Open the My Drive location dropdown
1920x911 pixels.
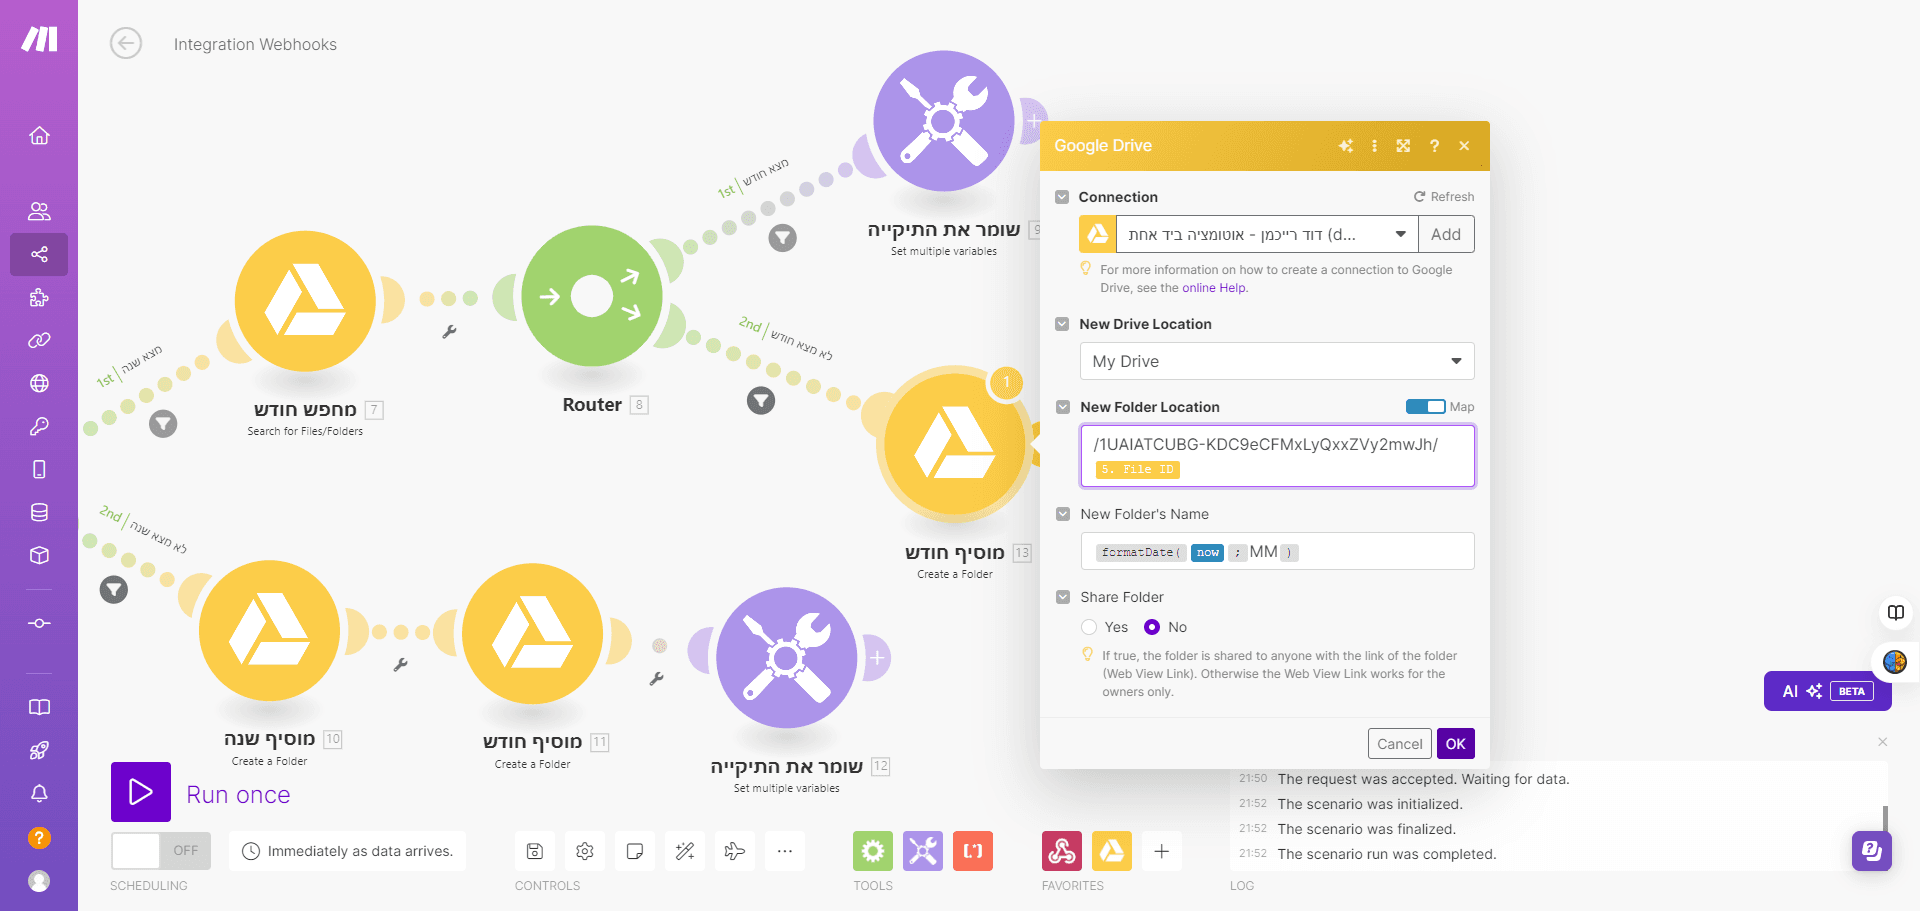[x=1277, y=361]
